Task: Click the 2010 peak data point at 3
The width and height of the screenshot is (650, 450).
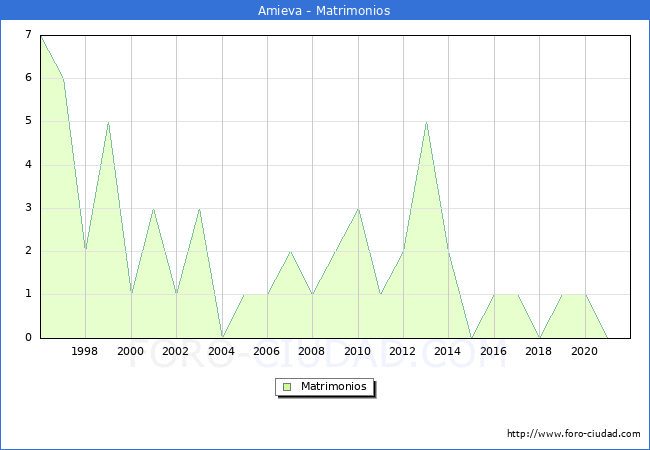Action: 358,209
